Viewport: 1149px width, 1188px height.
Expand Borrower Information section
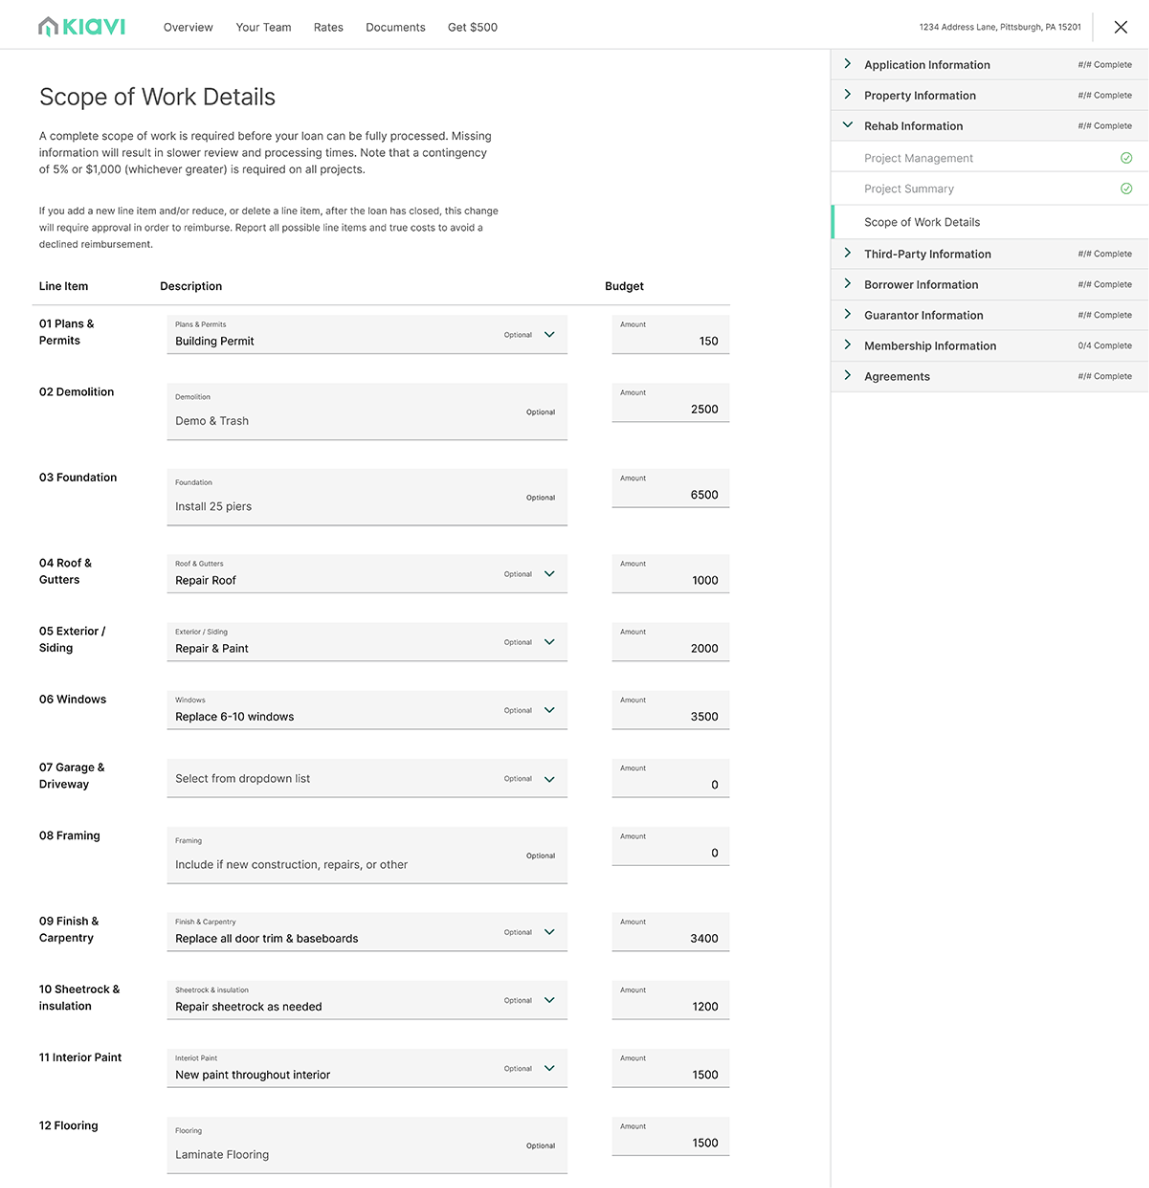[x=989, y=284]
